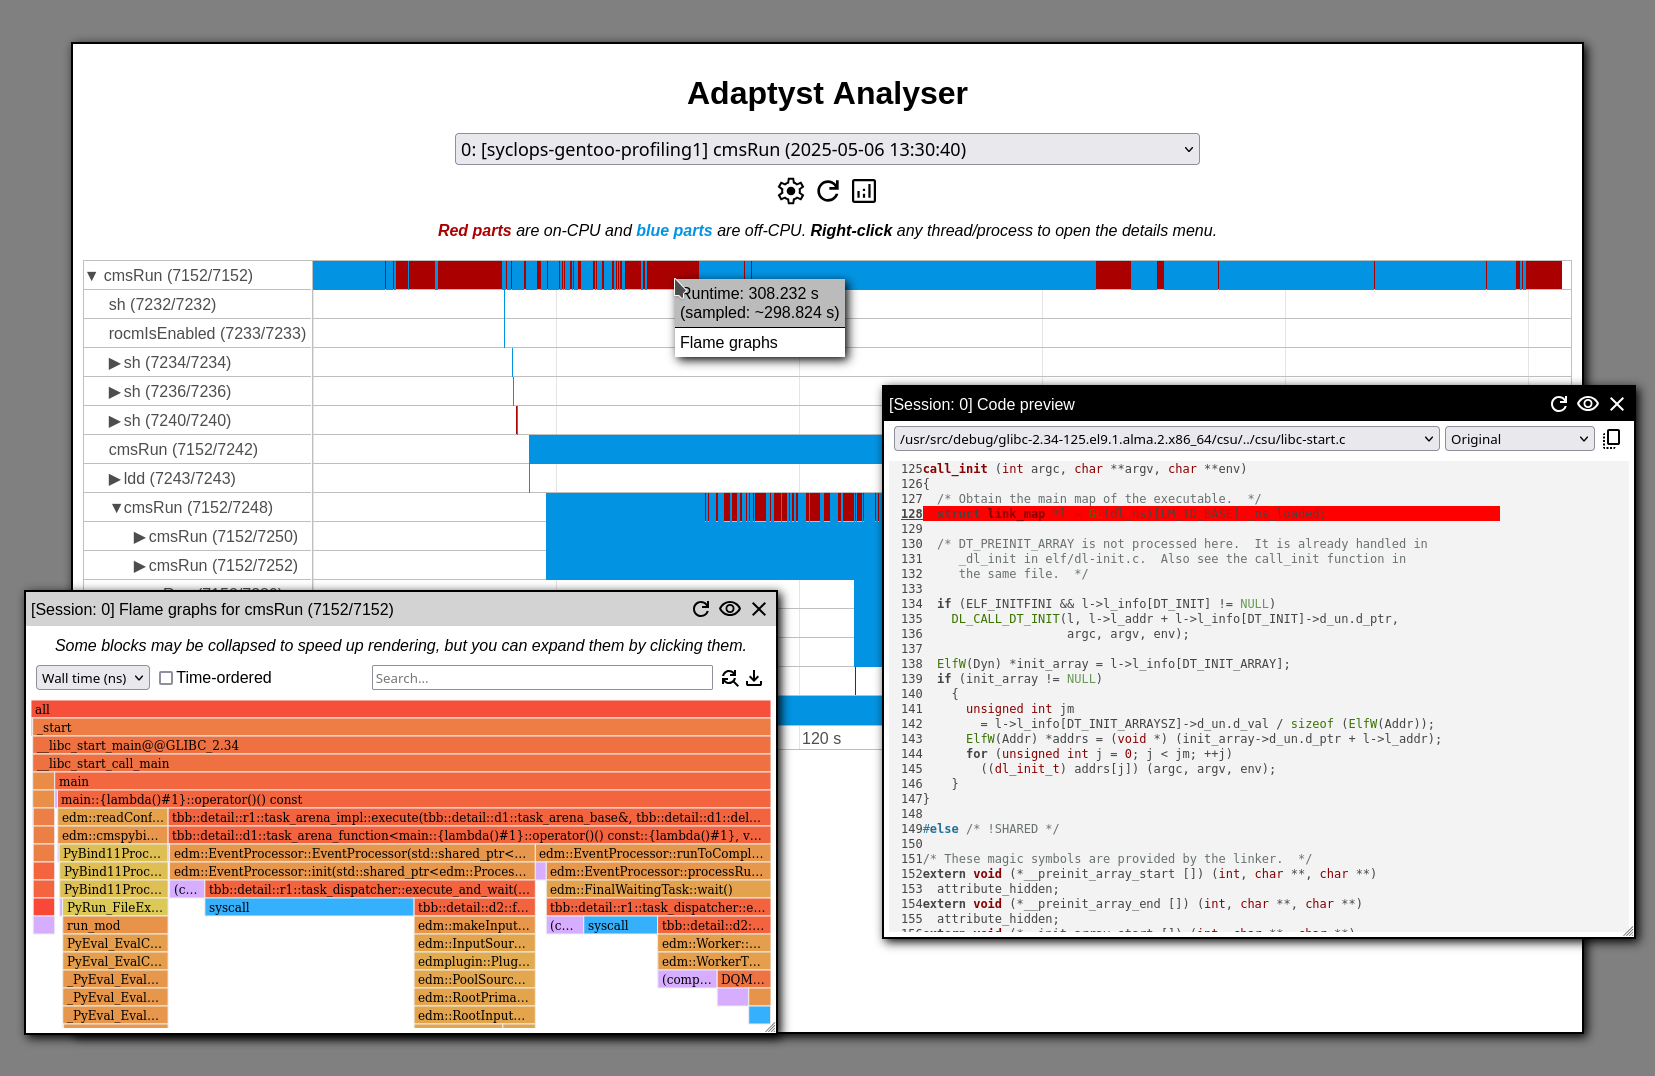Click the (comp... collapsed flame block
Screen dimensions: 1655x1076
(688, 979)
